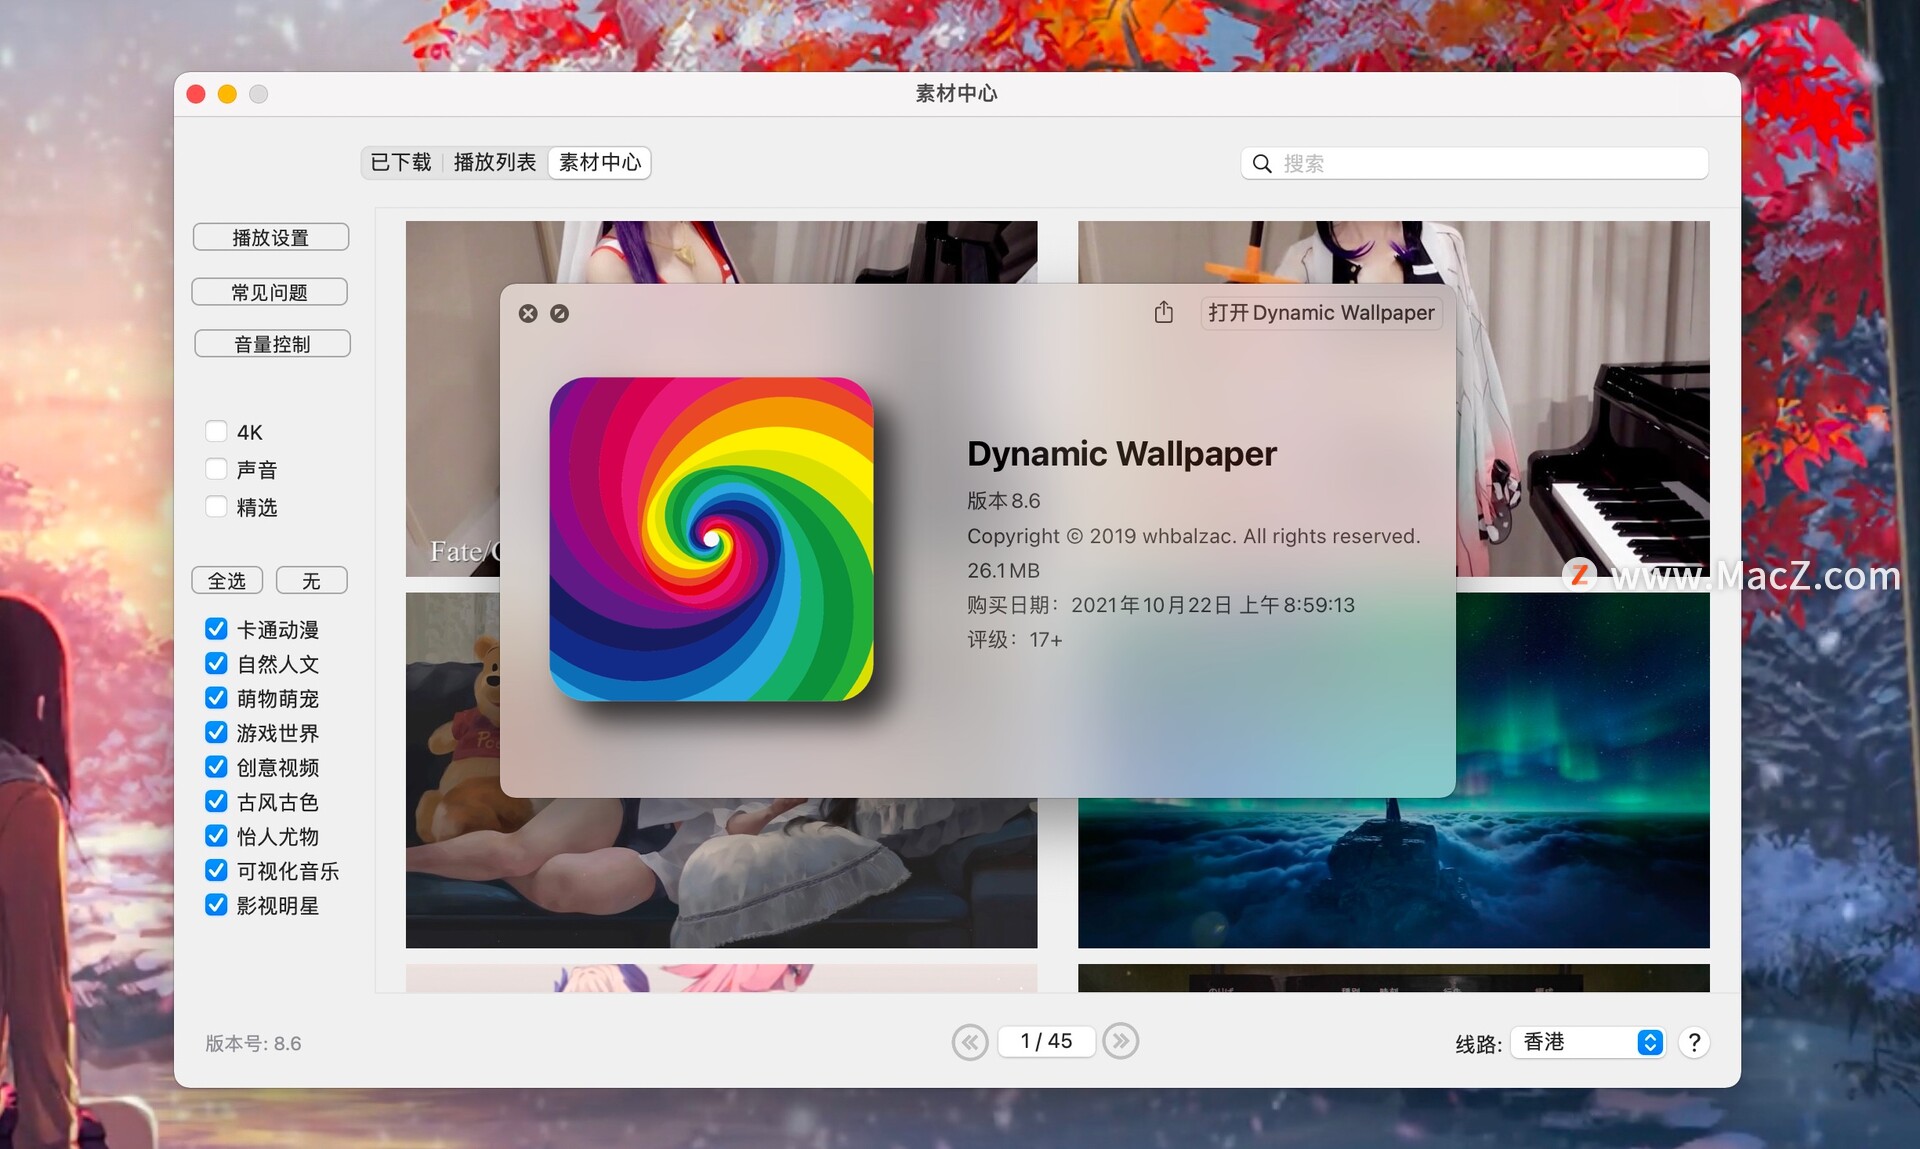Screen dimensions: 1920x1149
Task: Open the 常见问题 FAQ button
Action: tap(270, 292)
